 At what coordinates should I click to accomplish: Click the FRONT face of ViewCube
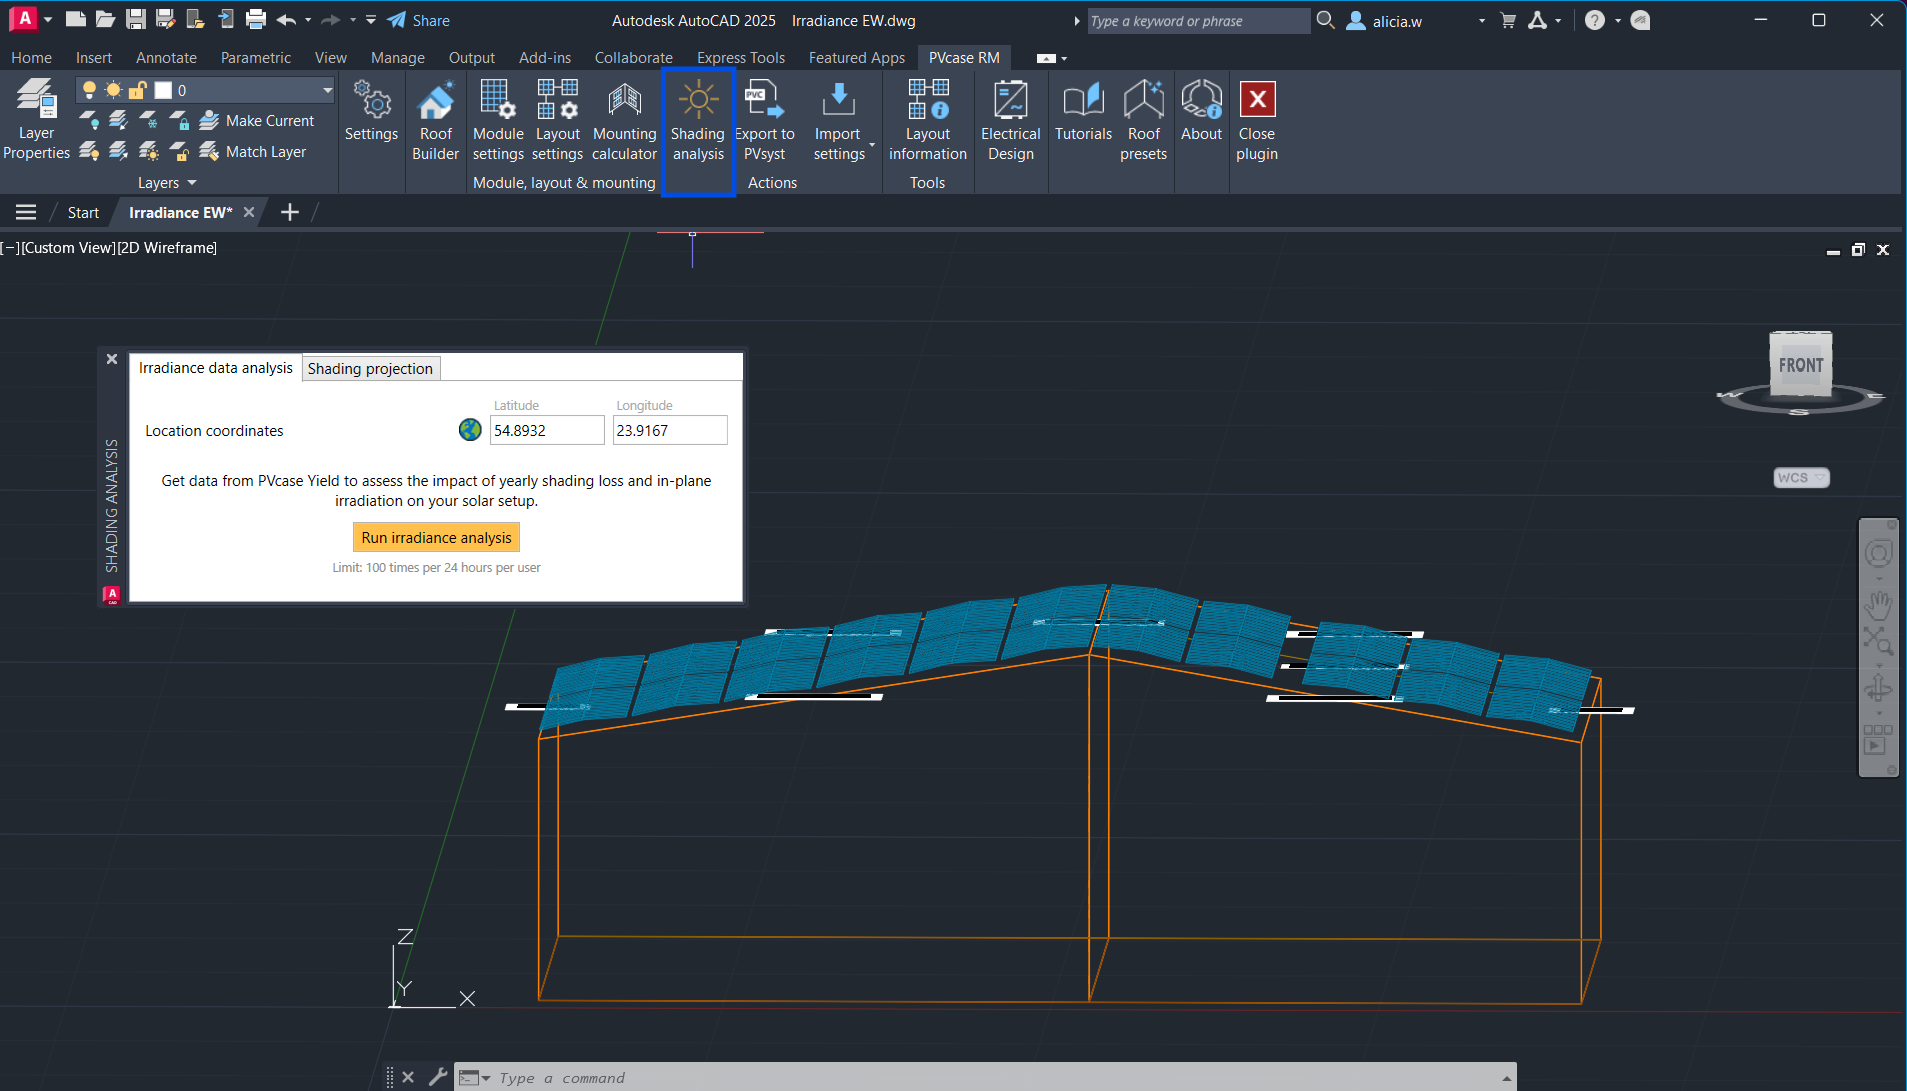(x=1801, y=366)
